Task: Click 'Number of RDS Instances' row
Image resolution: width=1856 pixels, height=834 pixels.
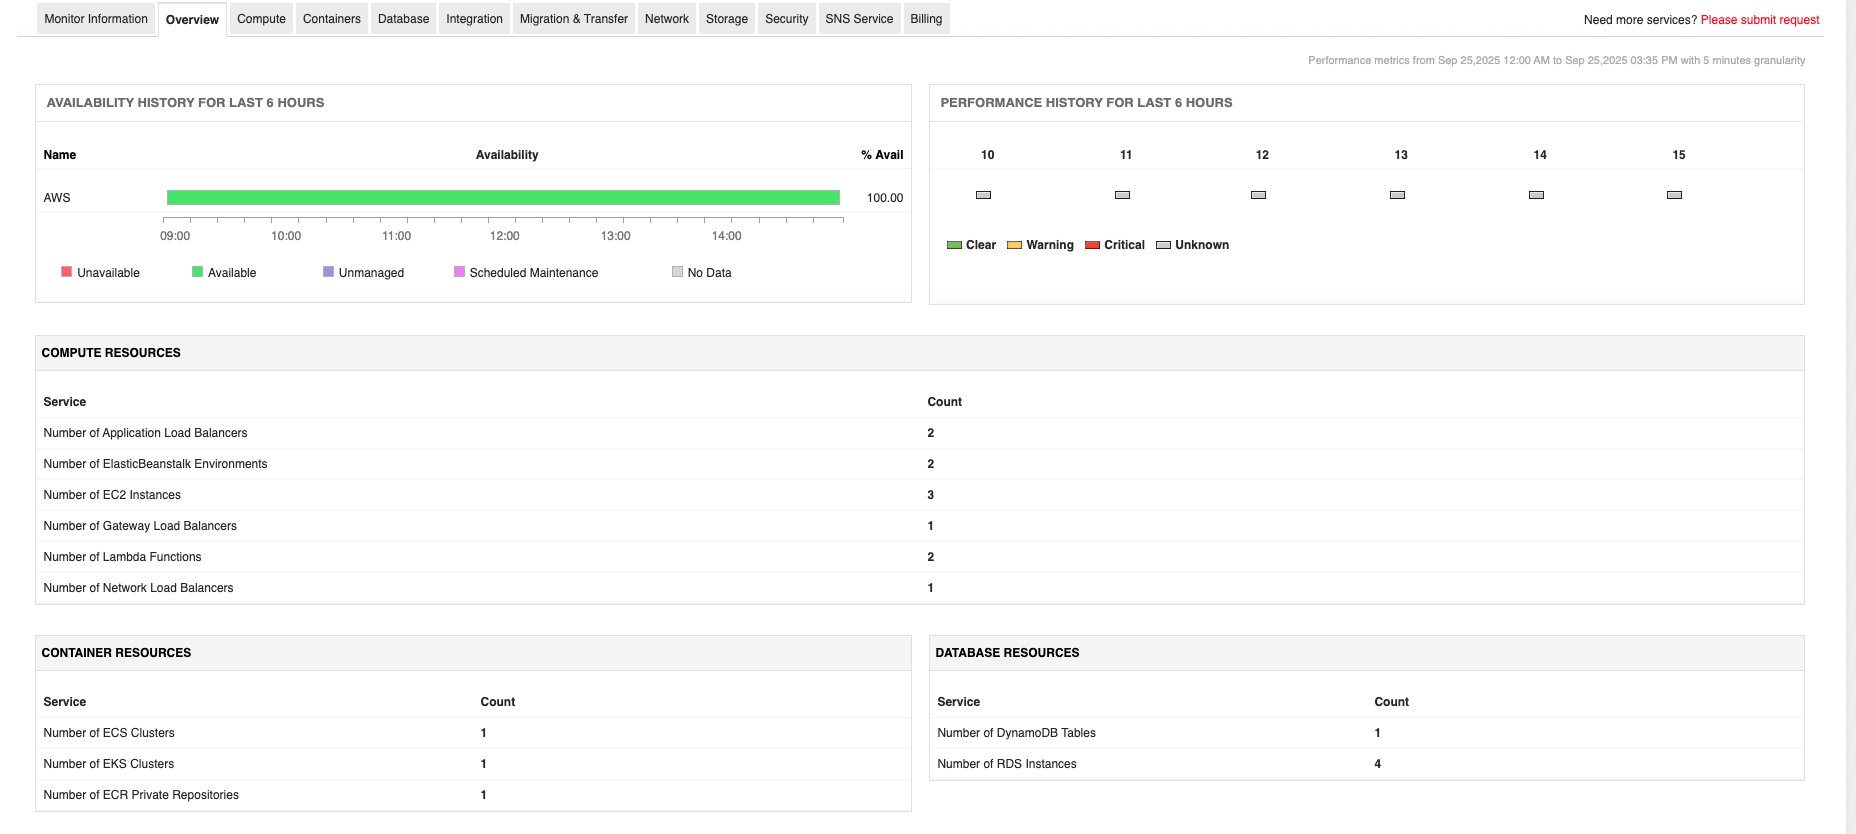Action: 1367,764
